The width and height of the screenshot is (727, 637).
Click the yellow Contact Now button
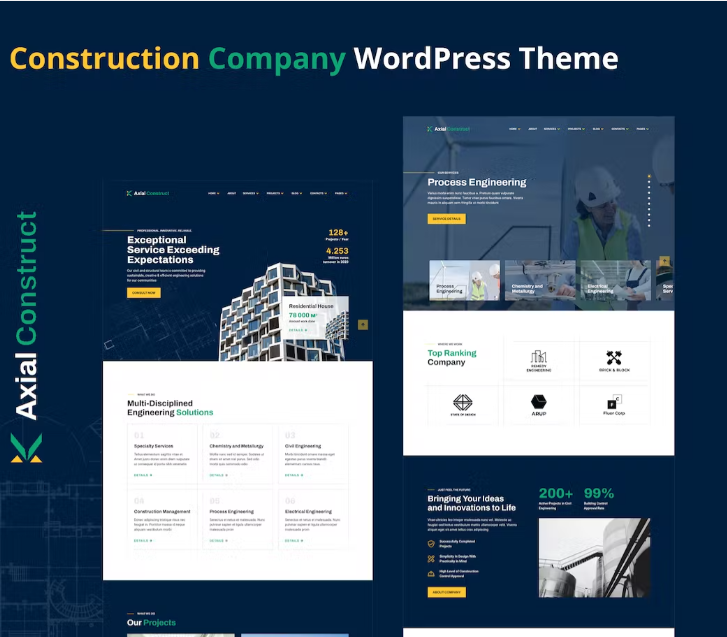click(144, 293)
